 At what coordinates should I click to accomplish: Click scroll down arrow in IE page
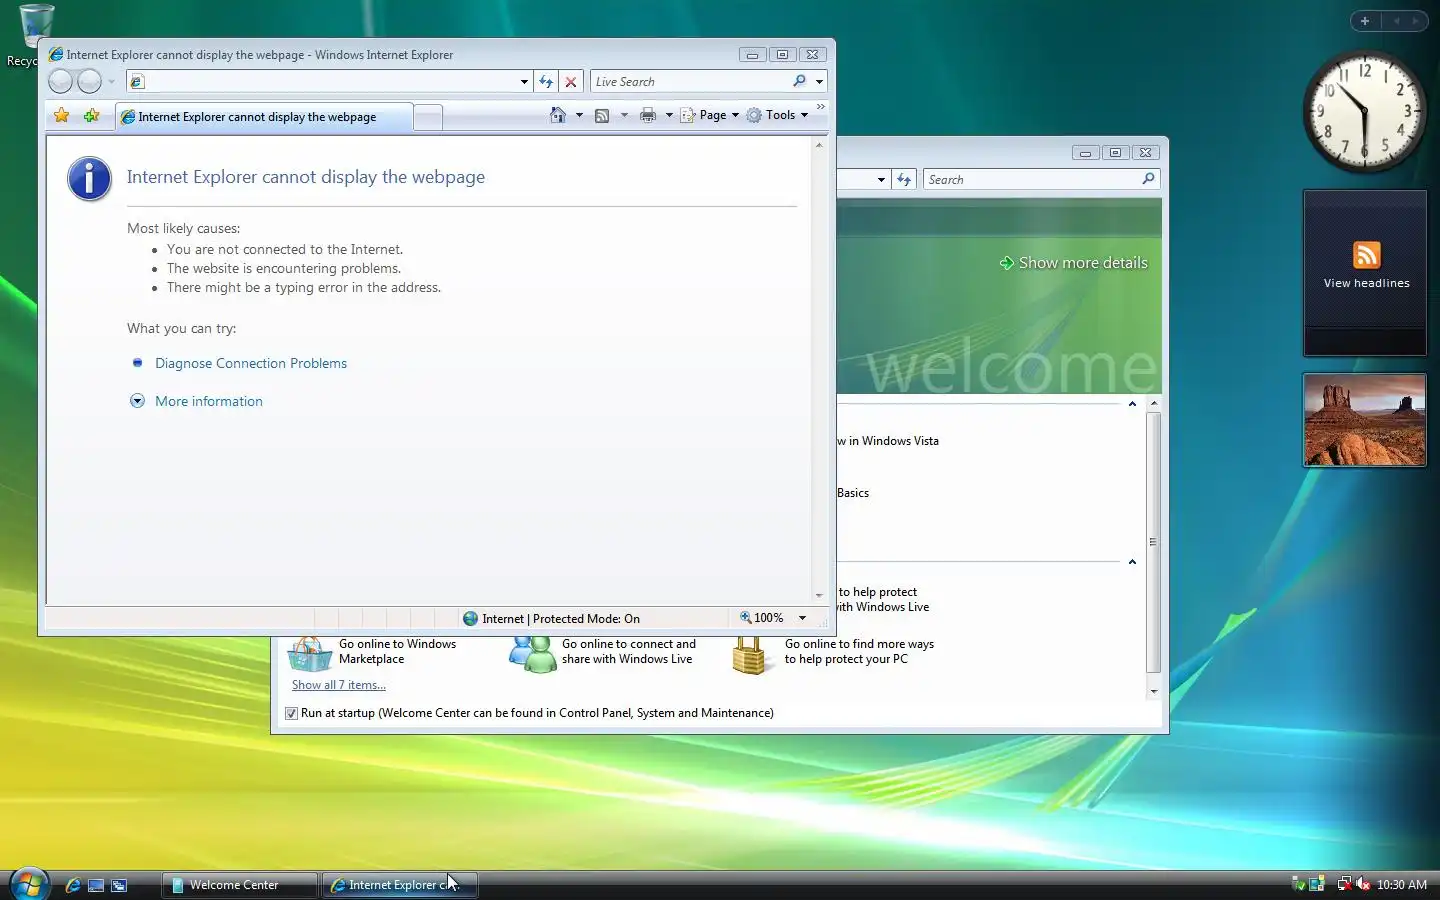pyautogui.click(x=819, y=596)
